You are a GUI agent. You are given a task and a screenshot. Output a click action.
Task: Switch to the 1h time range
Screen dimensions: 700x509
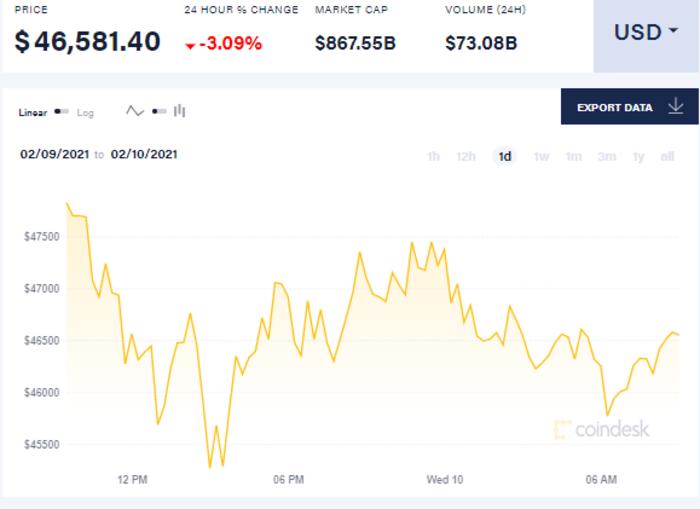433,156
